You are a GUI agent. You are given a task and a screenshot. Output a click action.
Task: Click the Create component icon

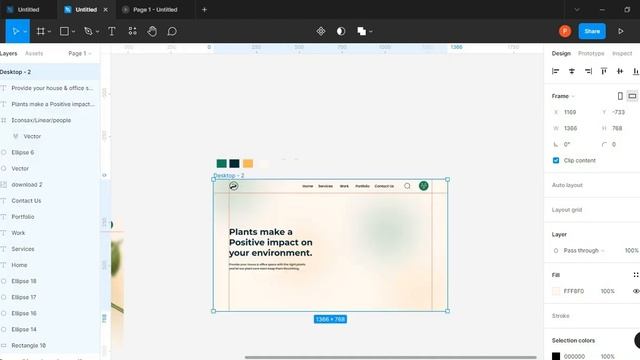tap(321, 31)
